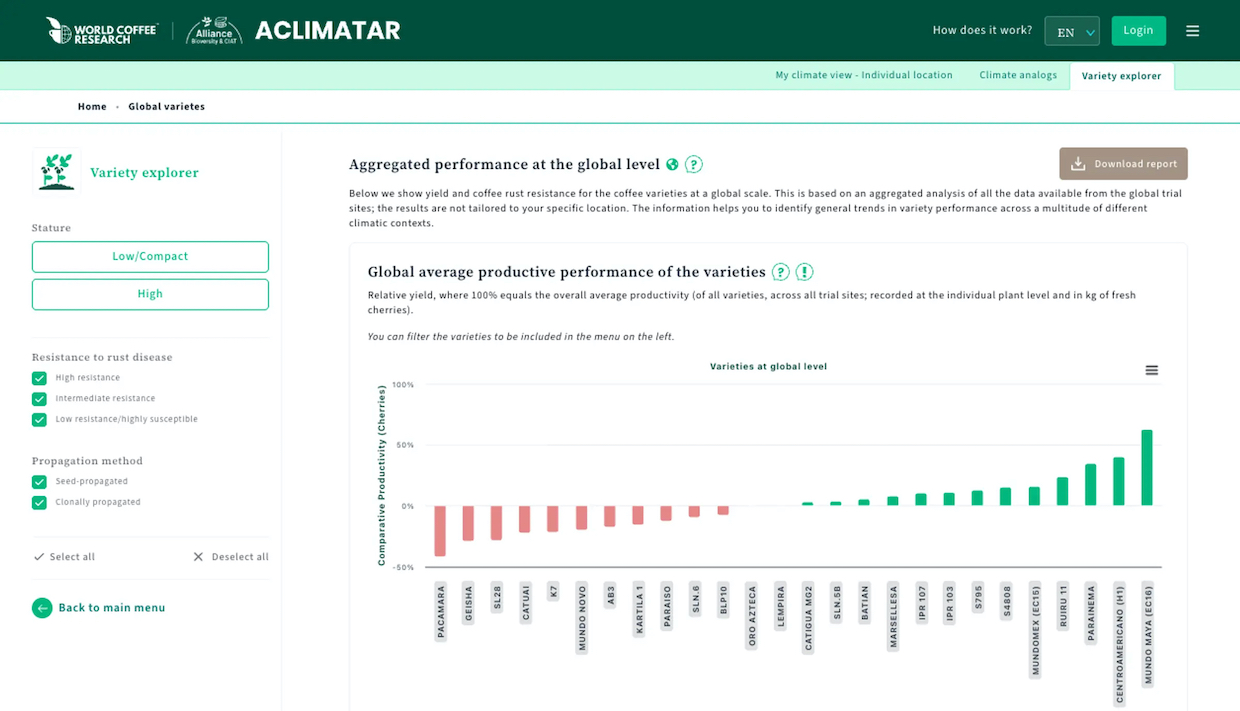1240x711 pixels.
Task: Open help icon beside Global average productive
Action: 781,272
